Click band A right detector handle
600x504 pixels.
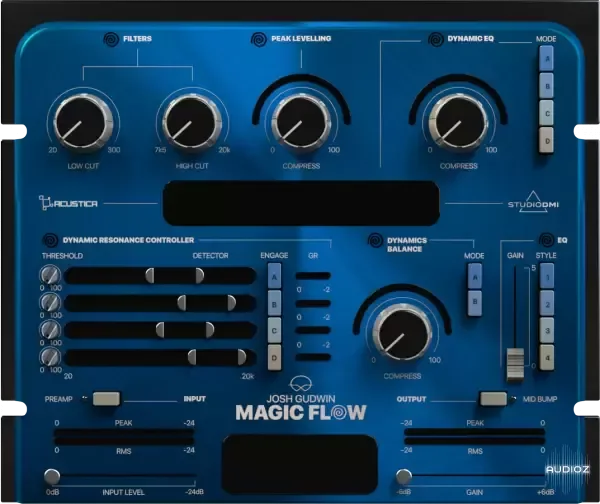pos(199,276)
